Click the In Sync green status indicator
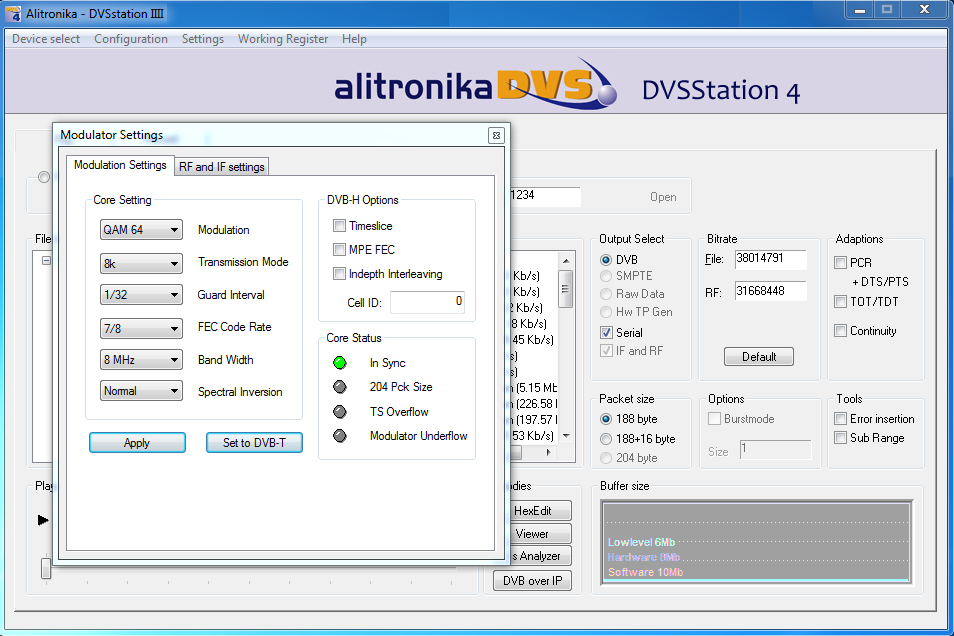Screen dimensions: 954x636 [x=340, y=363]
